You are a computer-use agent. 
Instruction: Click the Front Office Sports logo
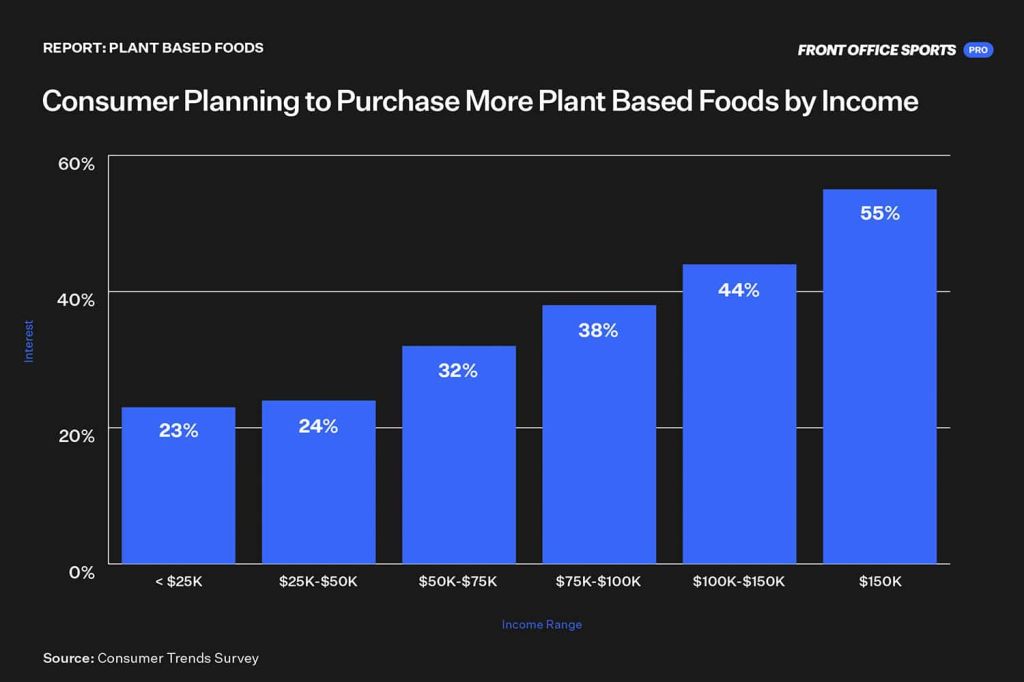pos(876,50)
